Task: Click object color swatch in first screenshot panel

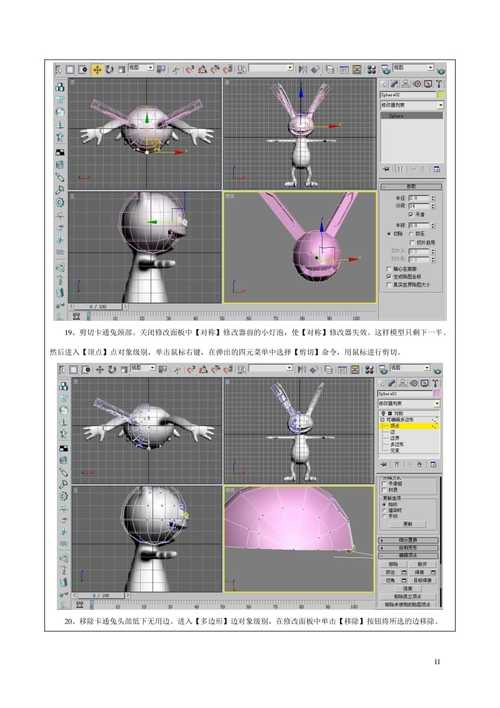Action: (440, 95)
